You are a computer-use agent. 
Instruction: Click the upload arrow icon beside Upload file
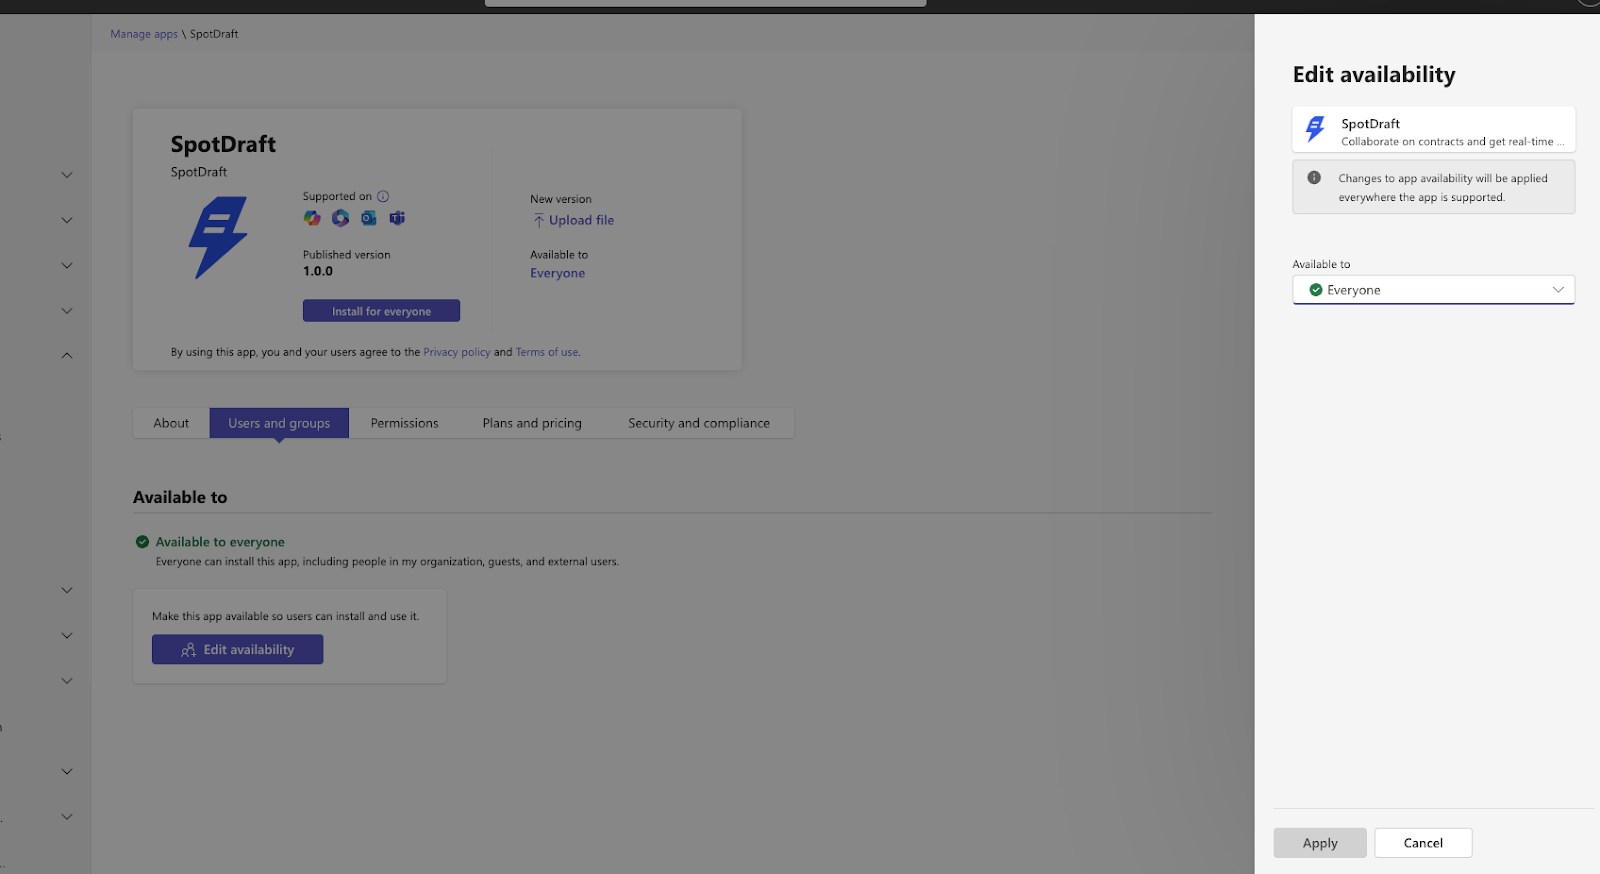pos(538,220)
